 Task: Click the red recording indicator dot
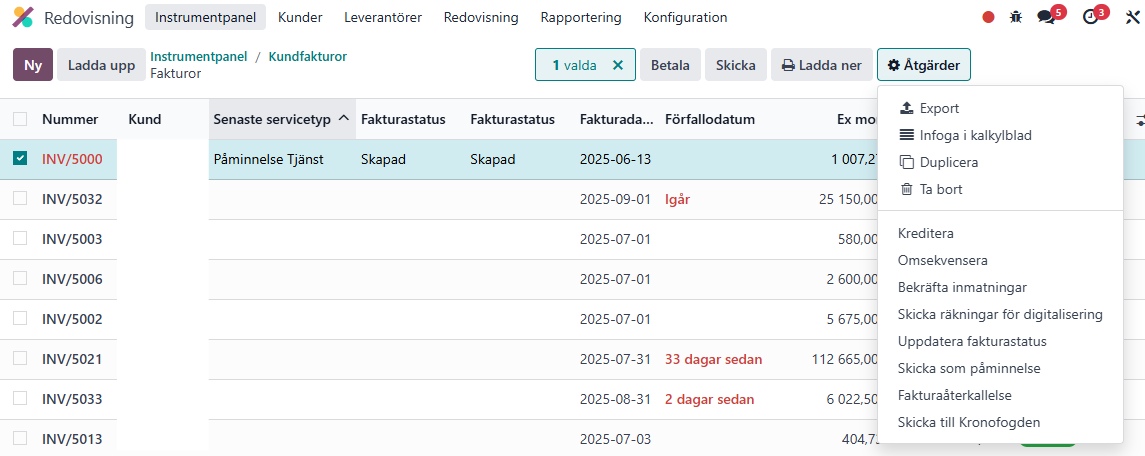click(x=988, y=17)
